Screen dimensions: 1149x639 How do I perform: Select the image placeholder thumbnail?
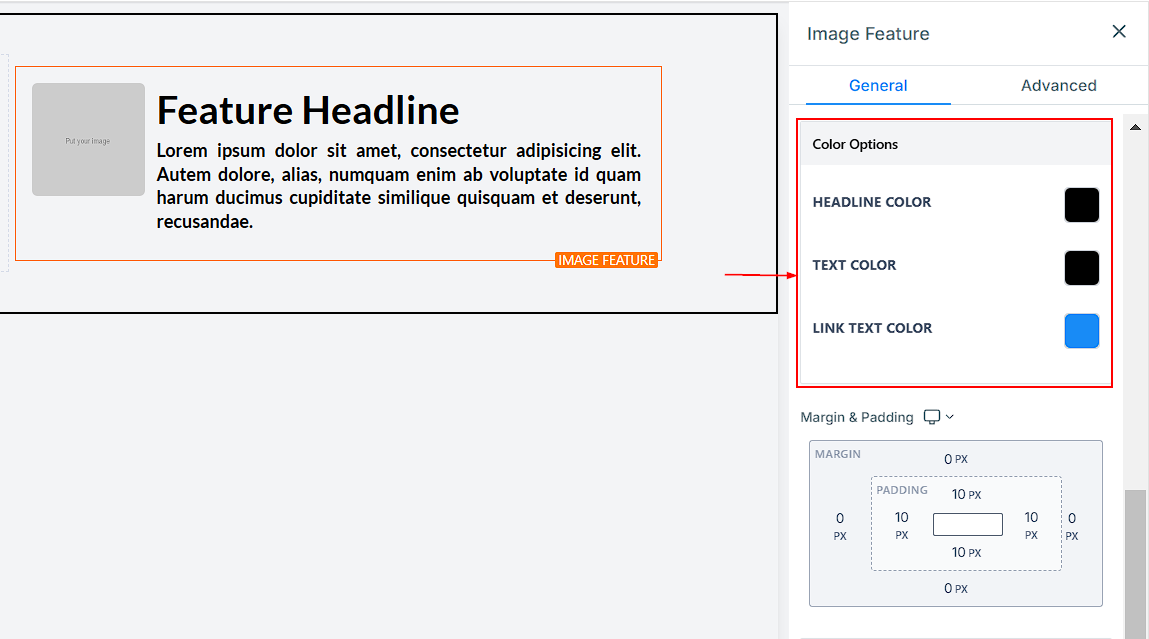[x=88, y=140]
